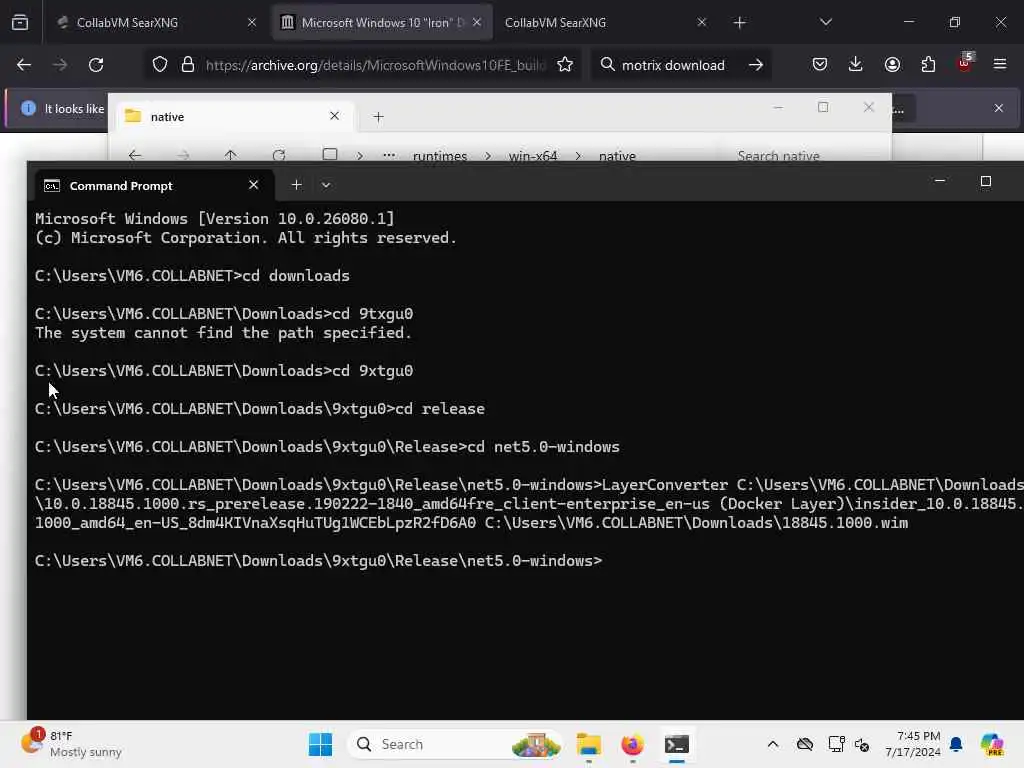The width and height of the screenshot is (1024, 768).
Task: Open OneDrive cloud tray icon
Action: click(x=805, y=744)
